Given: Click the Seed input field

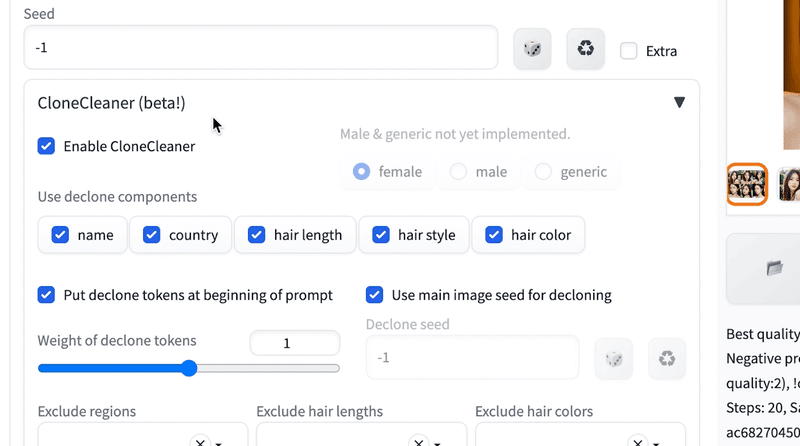Looking at the screenshot, I should pyautogui.click(x=260, y=47).
